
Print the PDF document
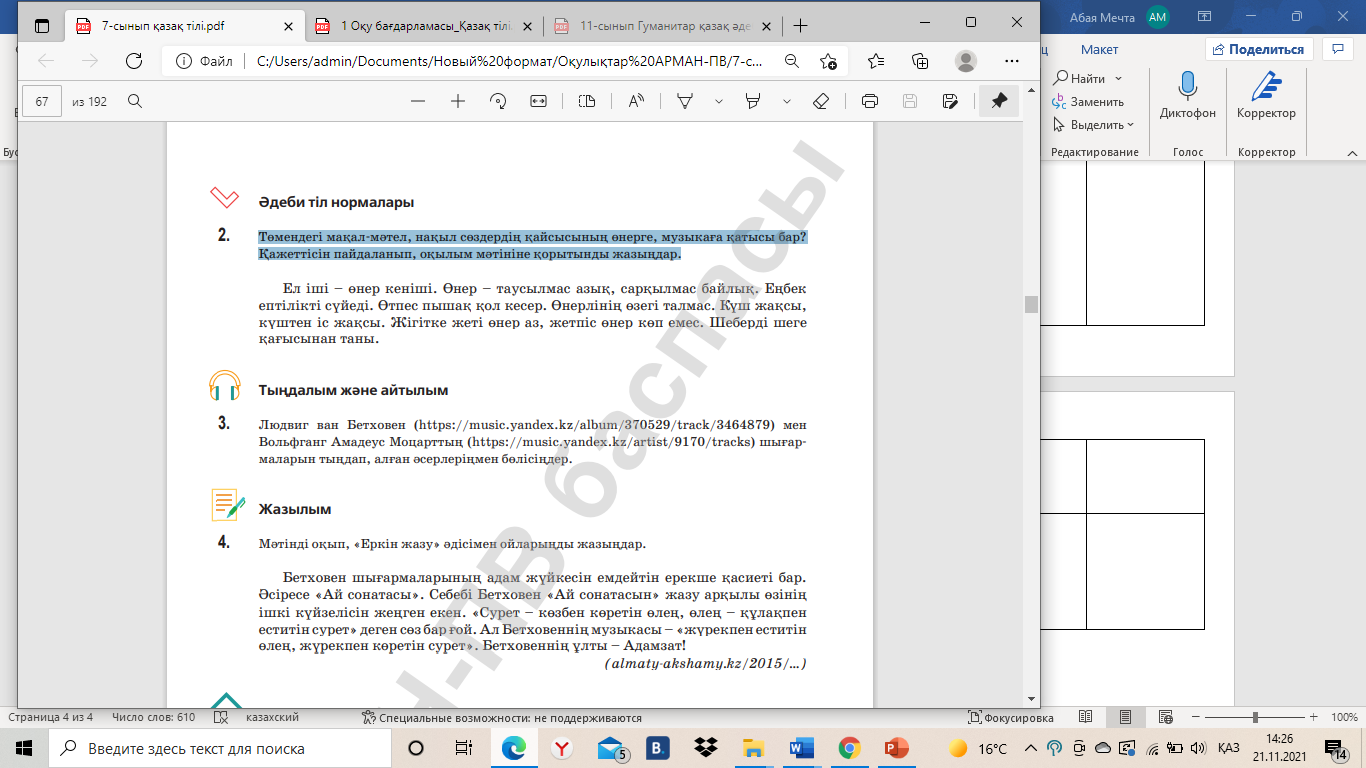(870, 101)
